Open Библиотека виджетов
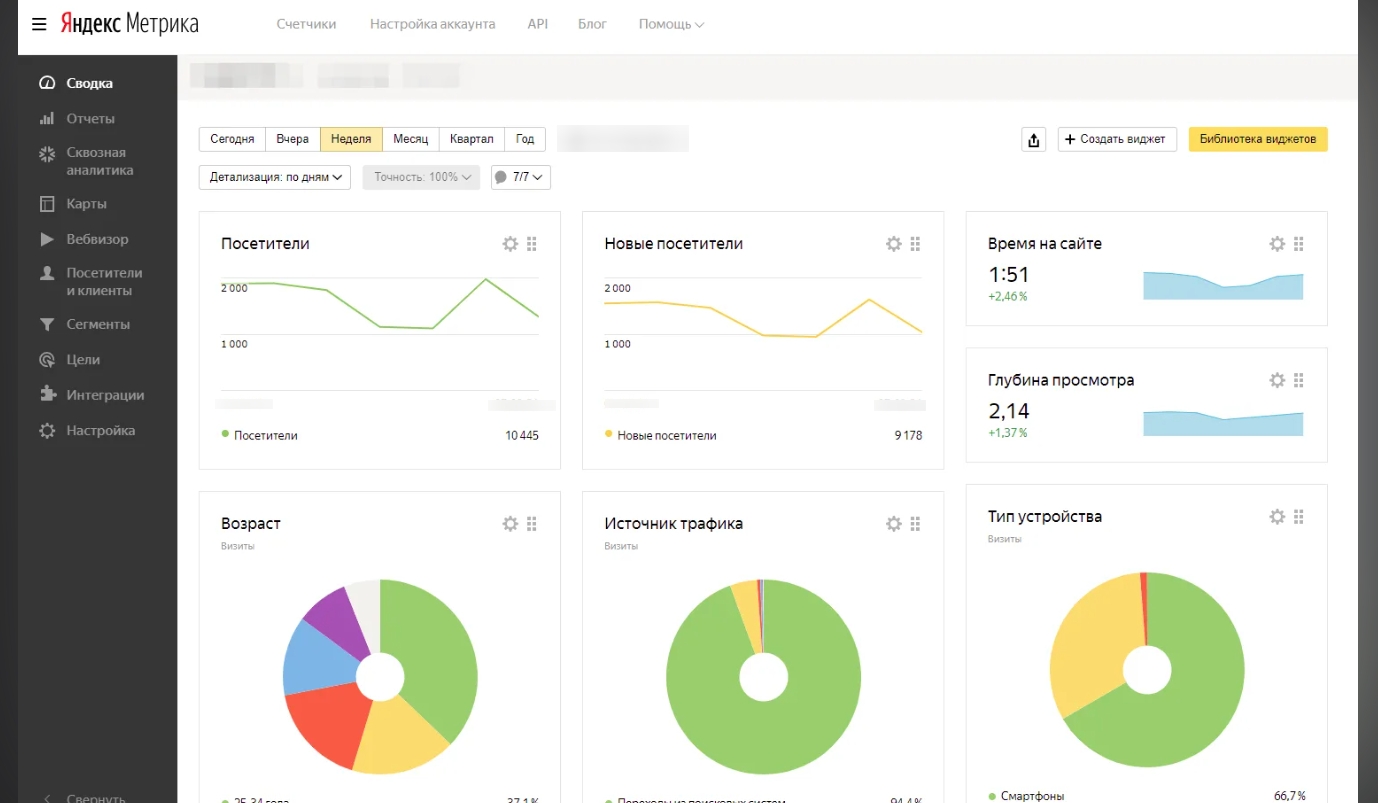 point(1258,140)
